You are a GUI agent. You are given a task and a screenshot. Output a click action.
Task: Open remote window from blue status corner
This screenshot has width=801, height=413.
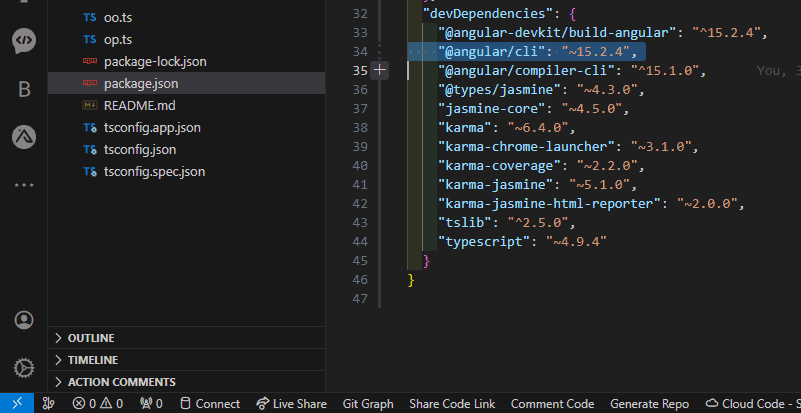[17, 403]
